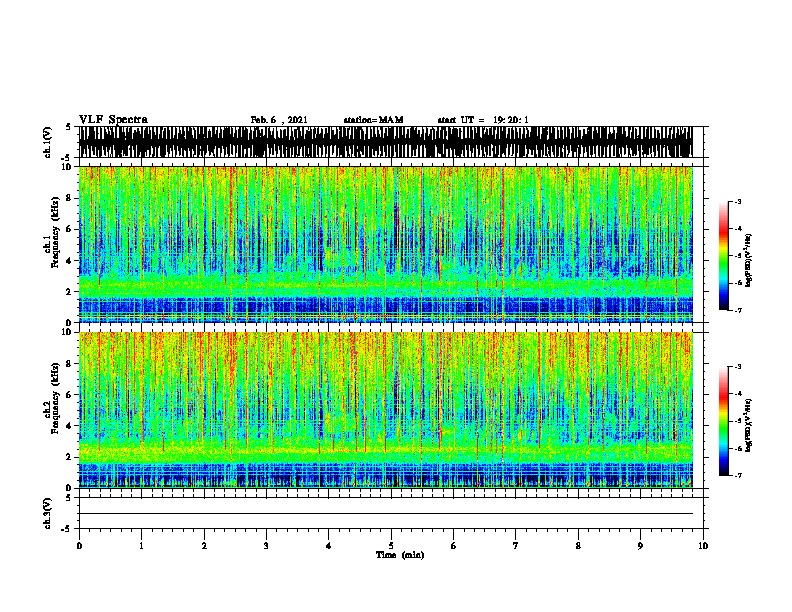Click the ch.1 "Frequency (kHz)" axis label
792x612 pixels.
(x=55, y=233)
